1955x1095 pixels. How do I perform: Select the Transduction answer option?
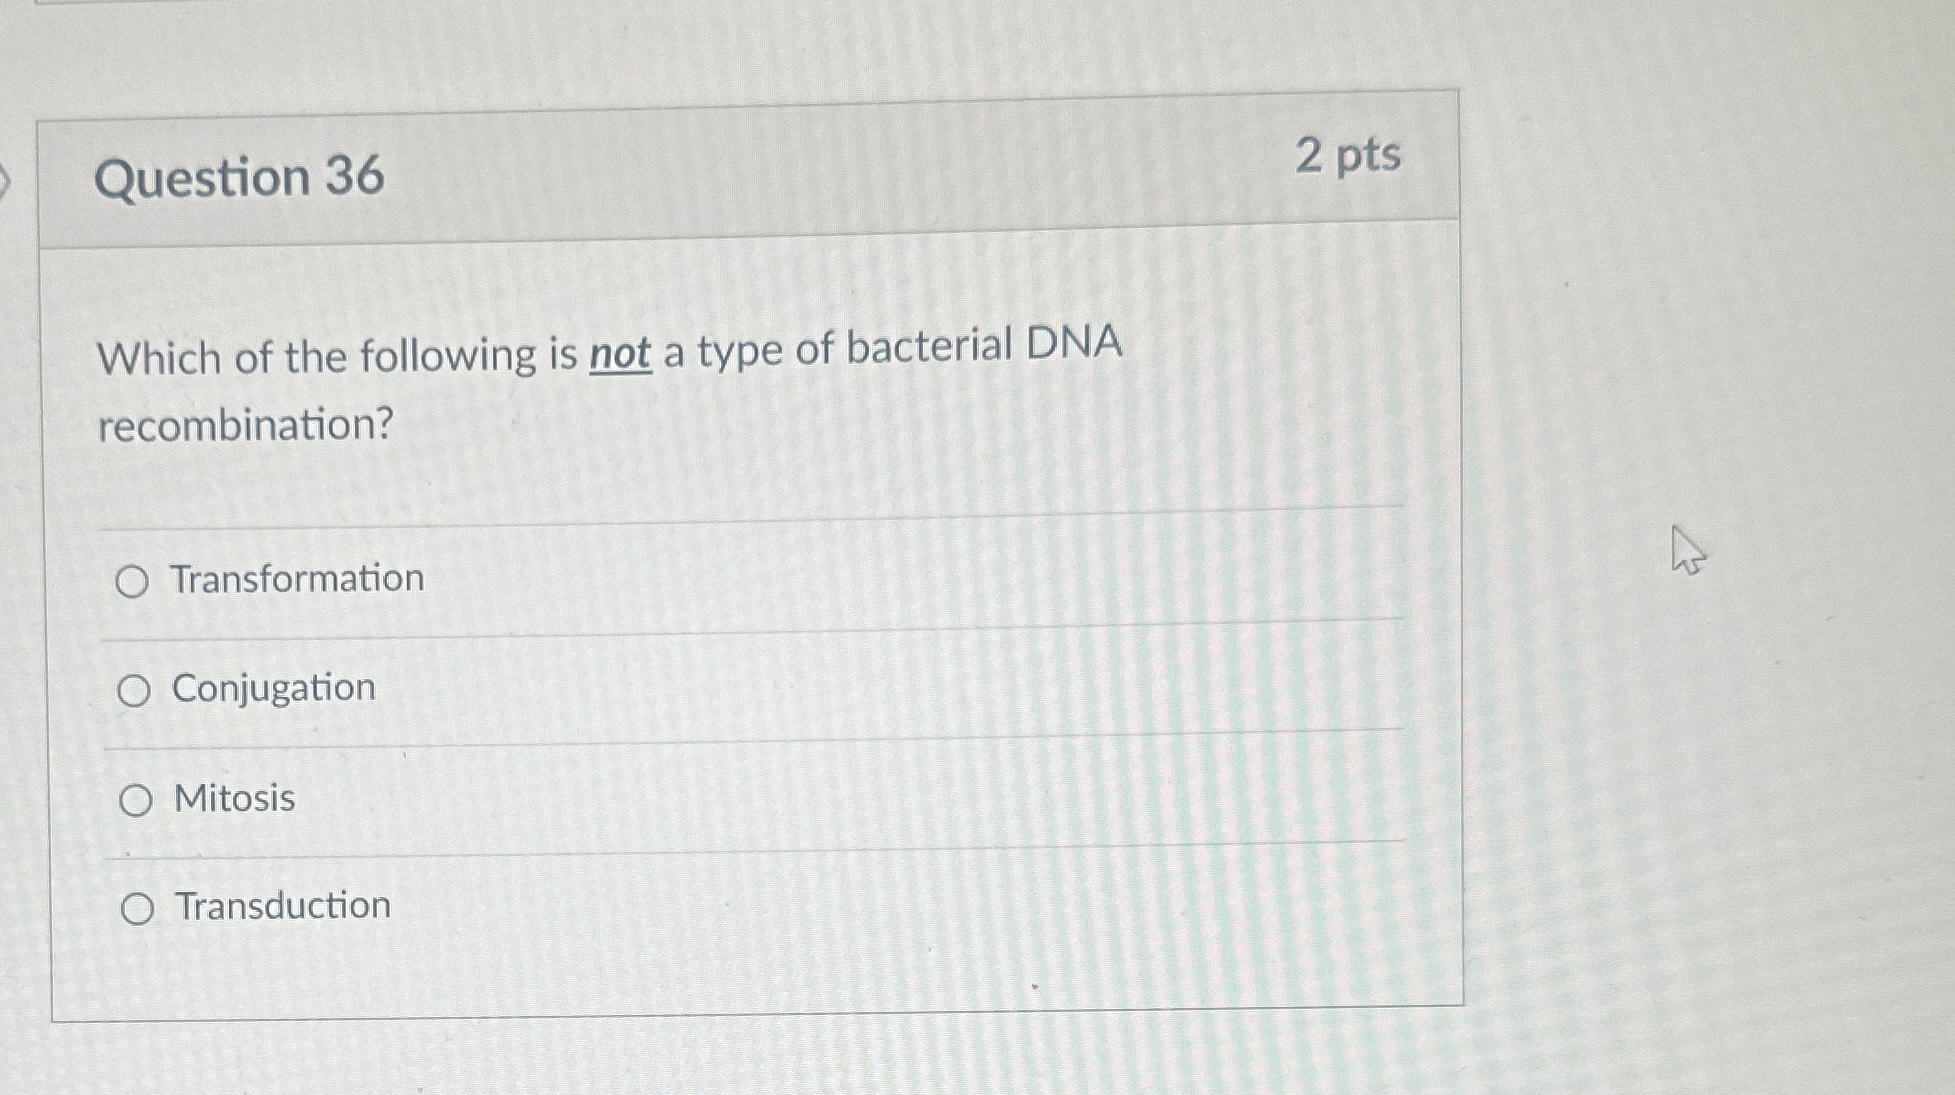137,908
